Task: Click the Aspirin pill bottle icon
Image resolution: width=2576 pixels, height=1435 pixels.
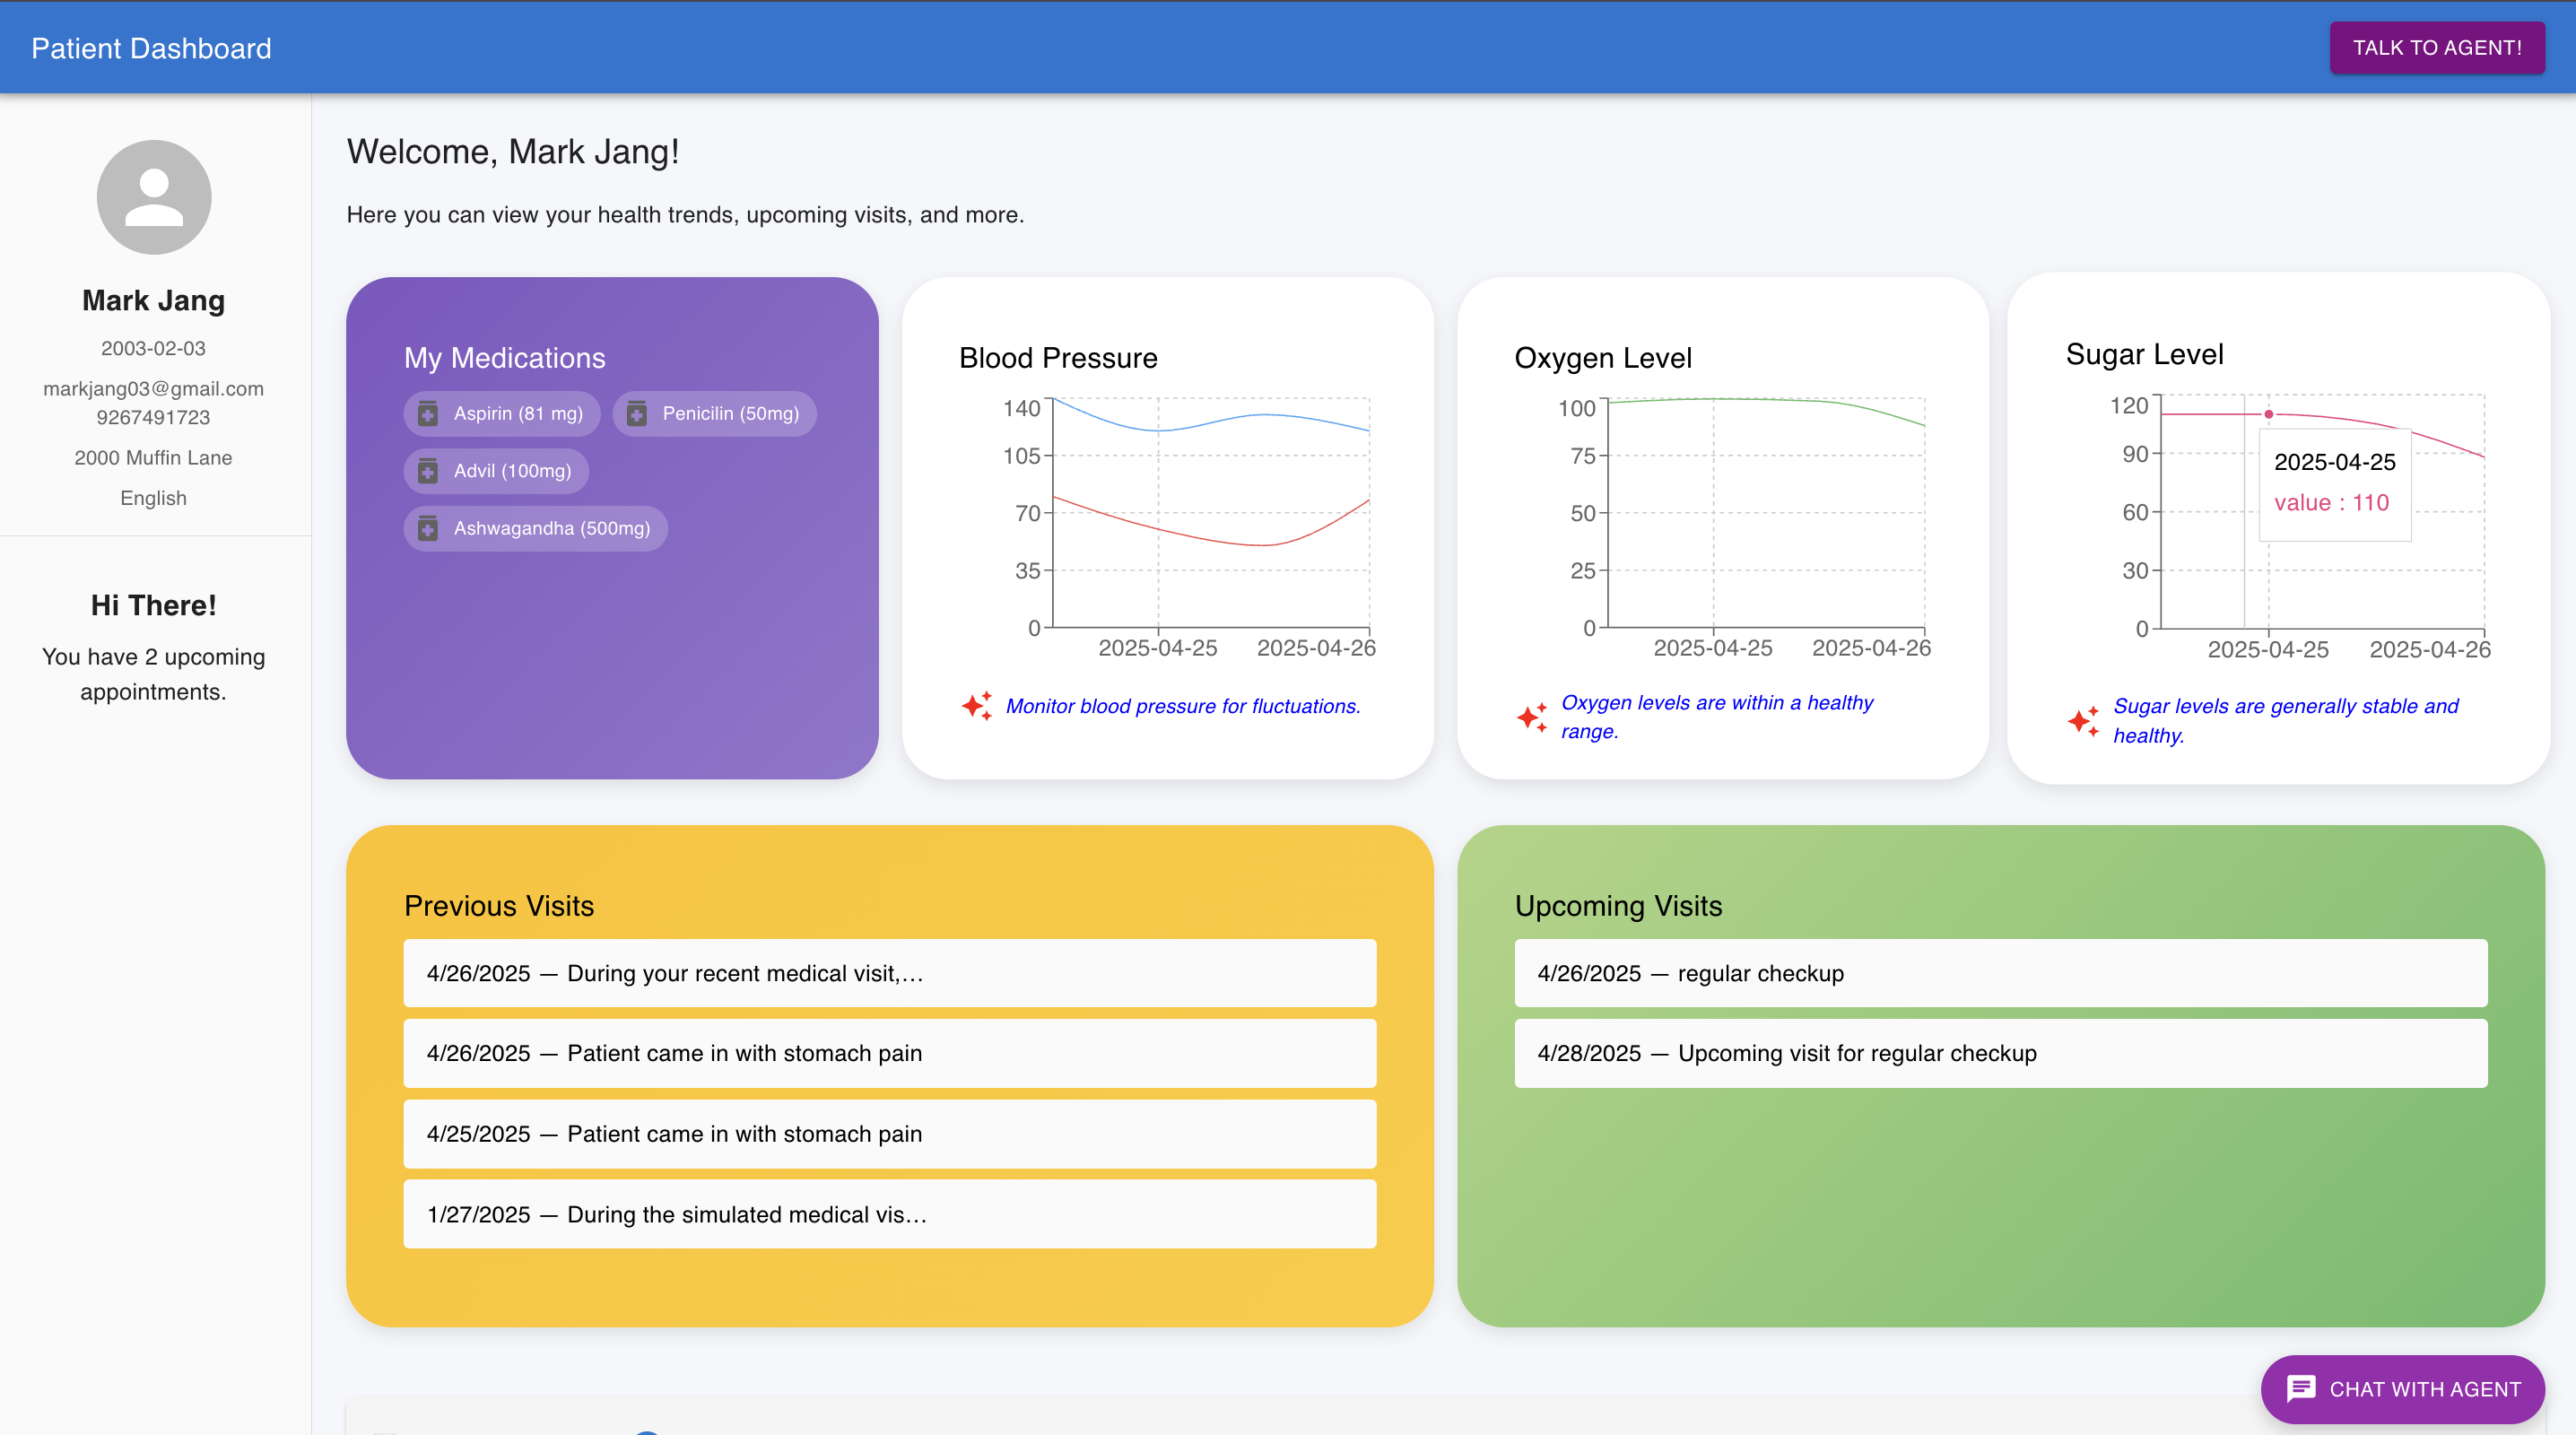Action: point(428,414)
